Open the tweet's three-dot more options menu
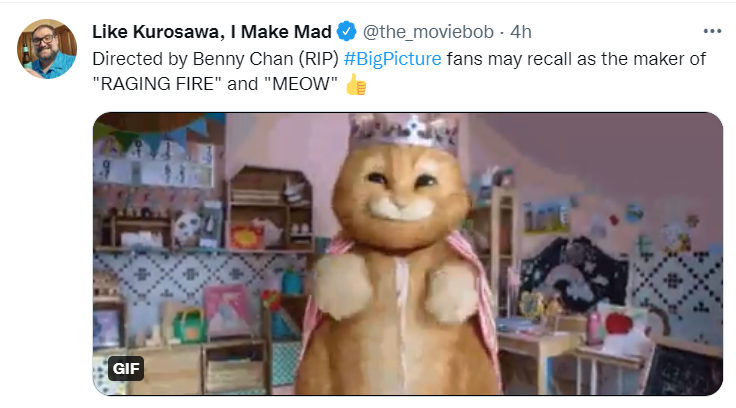The image size is (736, 408). (x=712, y=31)
